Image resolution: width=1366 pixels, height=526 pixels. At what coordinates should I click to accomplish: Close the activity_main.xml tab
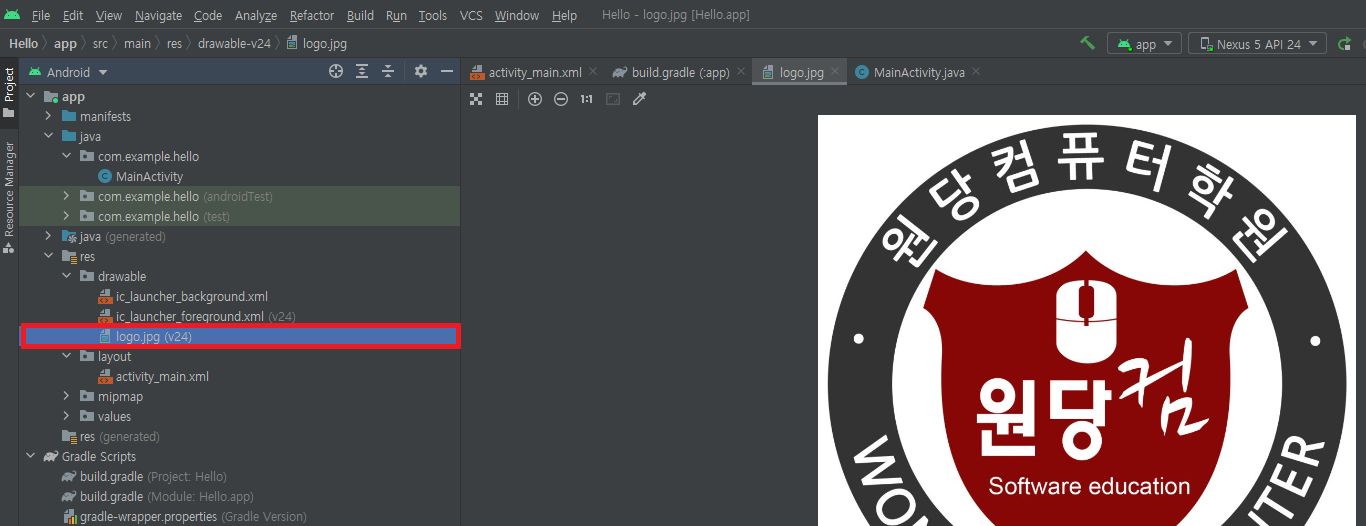click(x=593, y=71)
